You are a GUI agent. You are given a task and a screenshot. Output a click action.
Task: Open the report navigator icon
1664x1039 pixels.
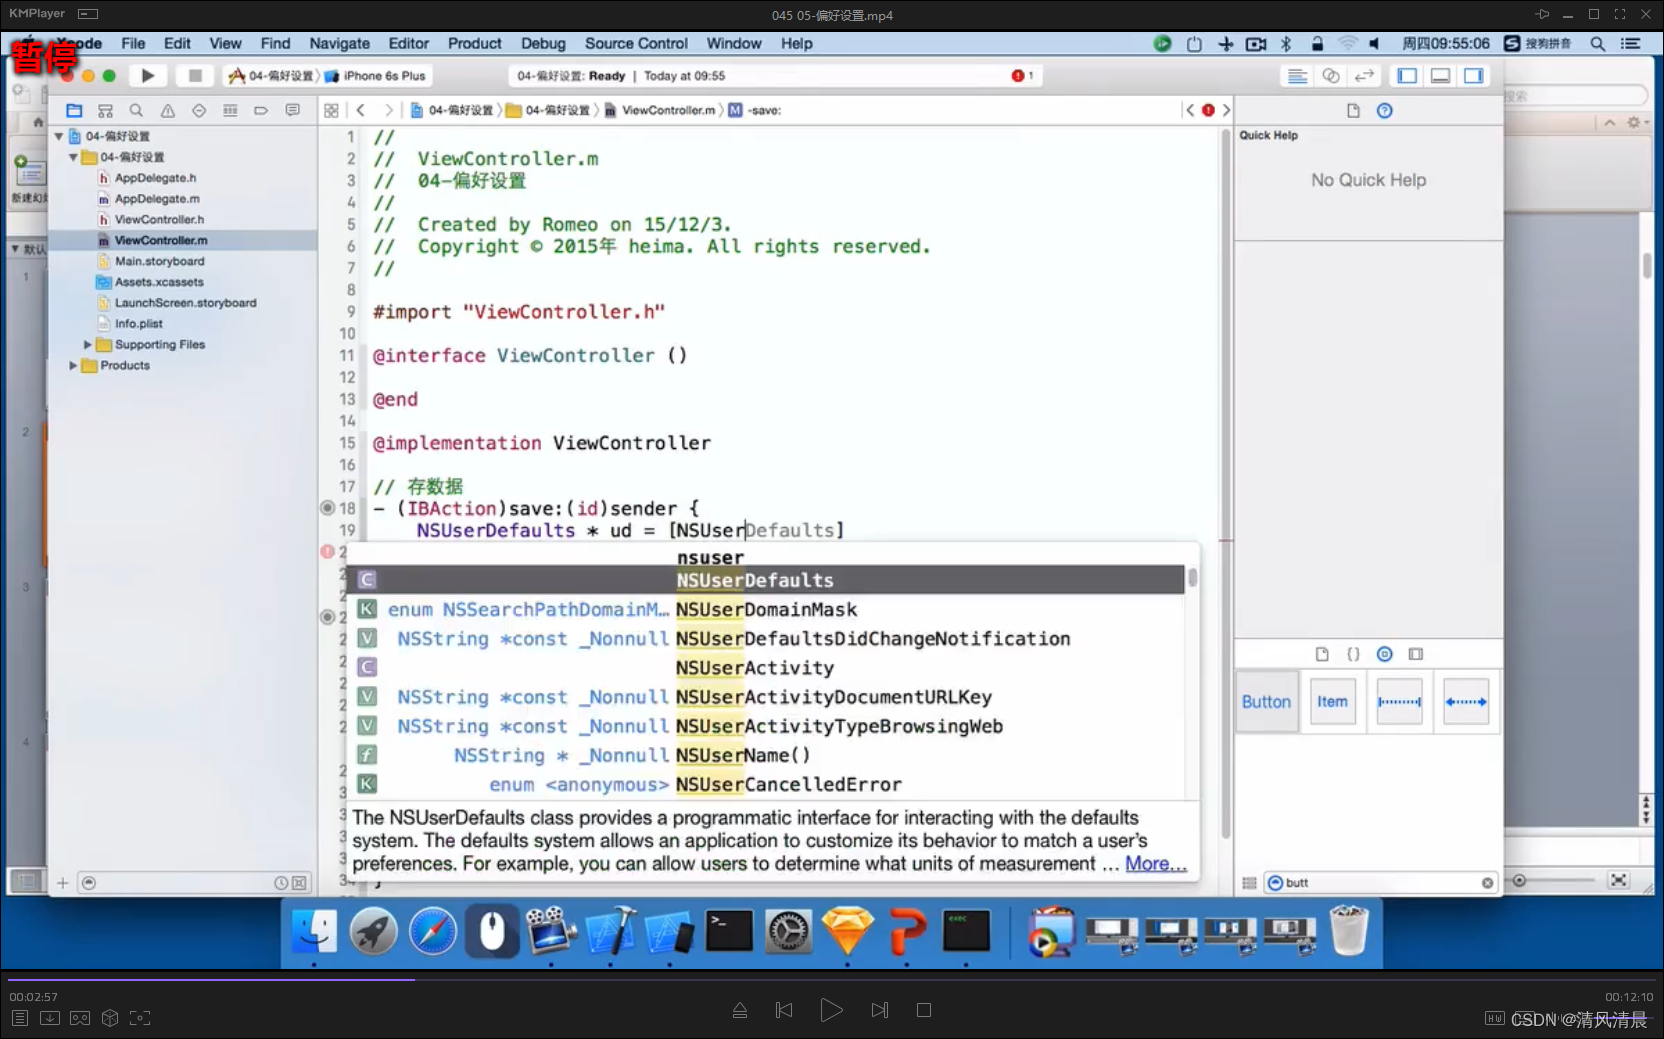pos(292,111)
